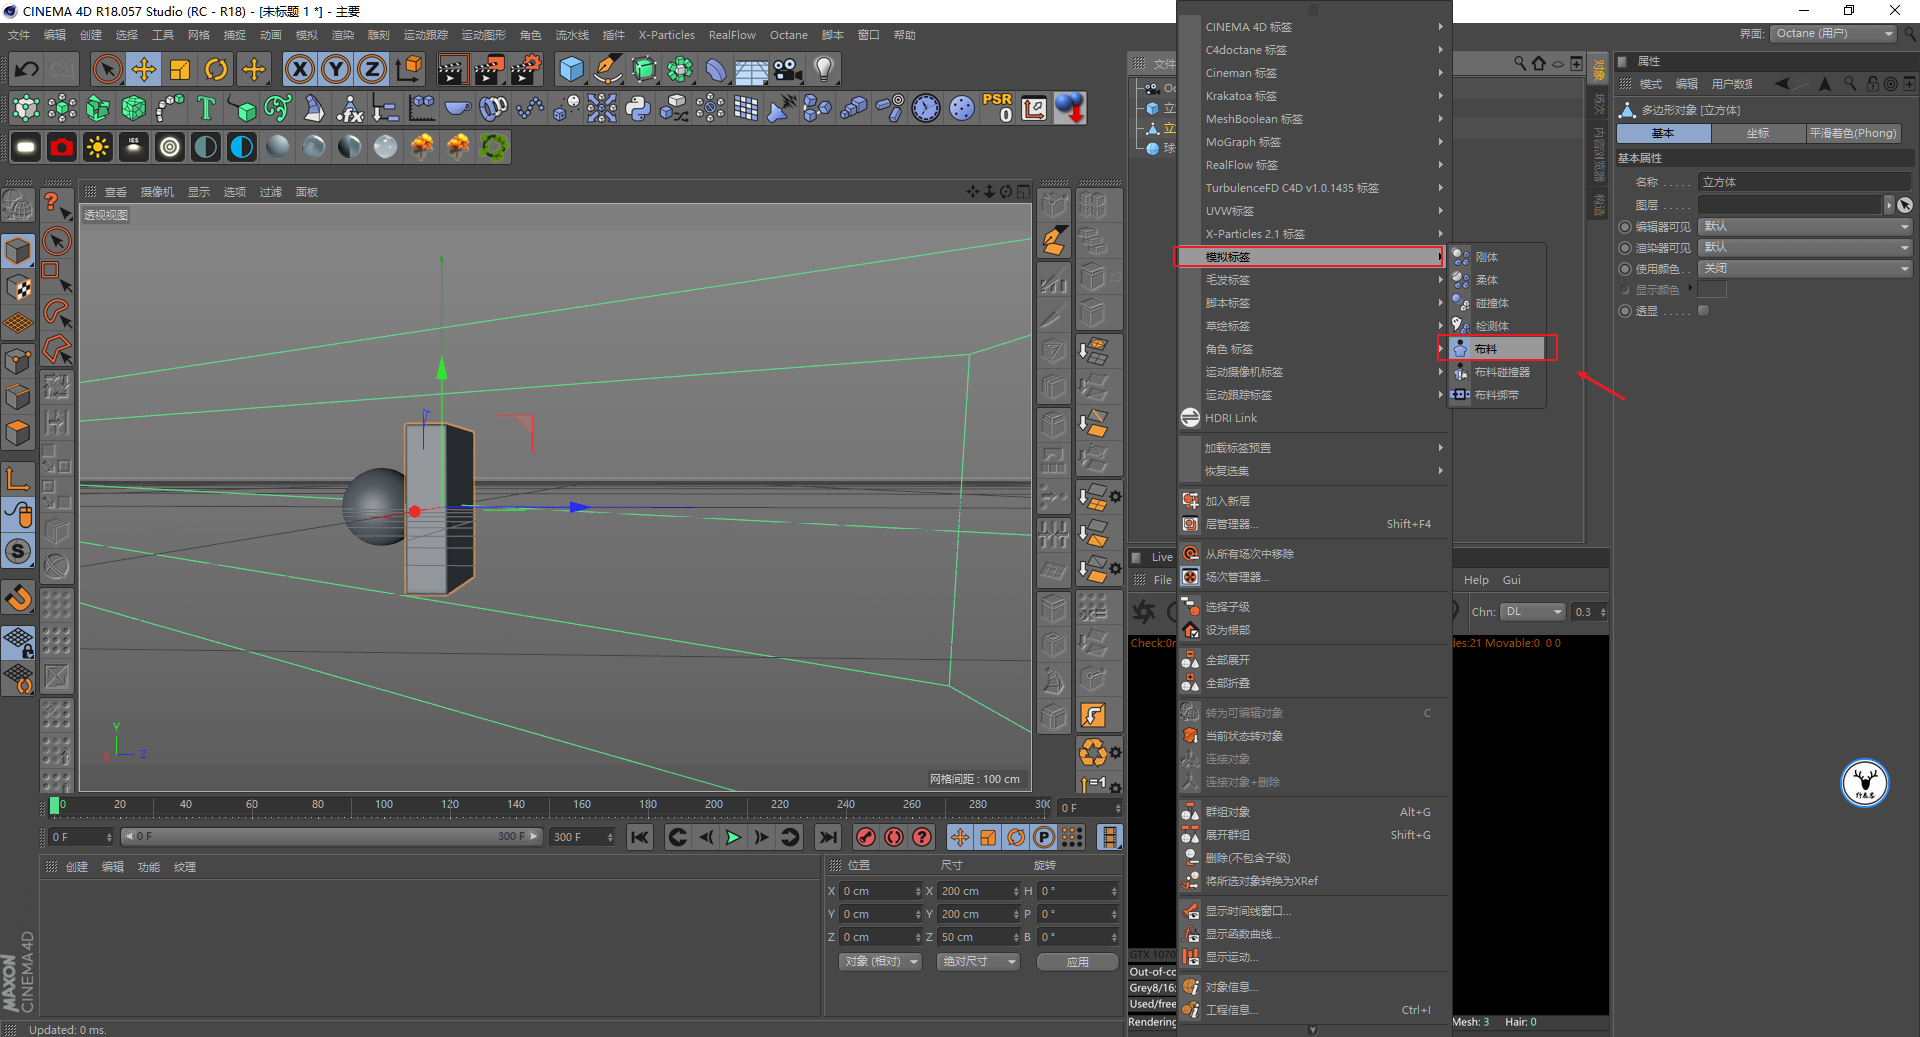
Task: Open the 渲染器可见 默认 dropdown
Action: tap(1806, 248)
